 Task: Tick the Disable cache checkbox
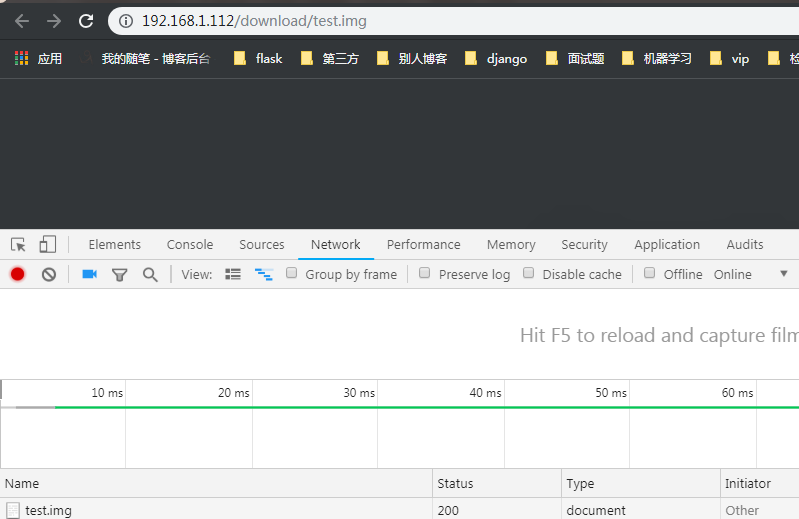click(529, 273)
